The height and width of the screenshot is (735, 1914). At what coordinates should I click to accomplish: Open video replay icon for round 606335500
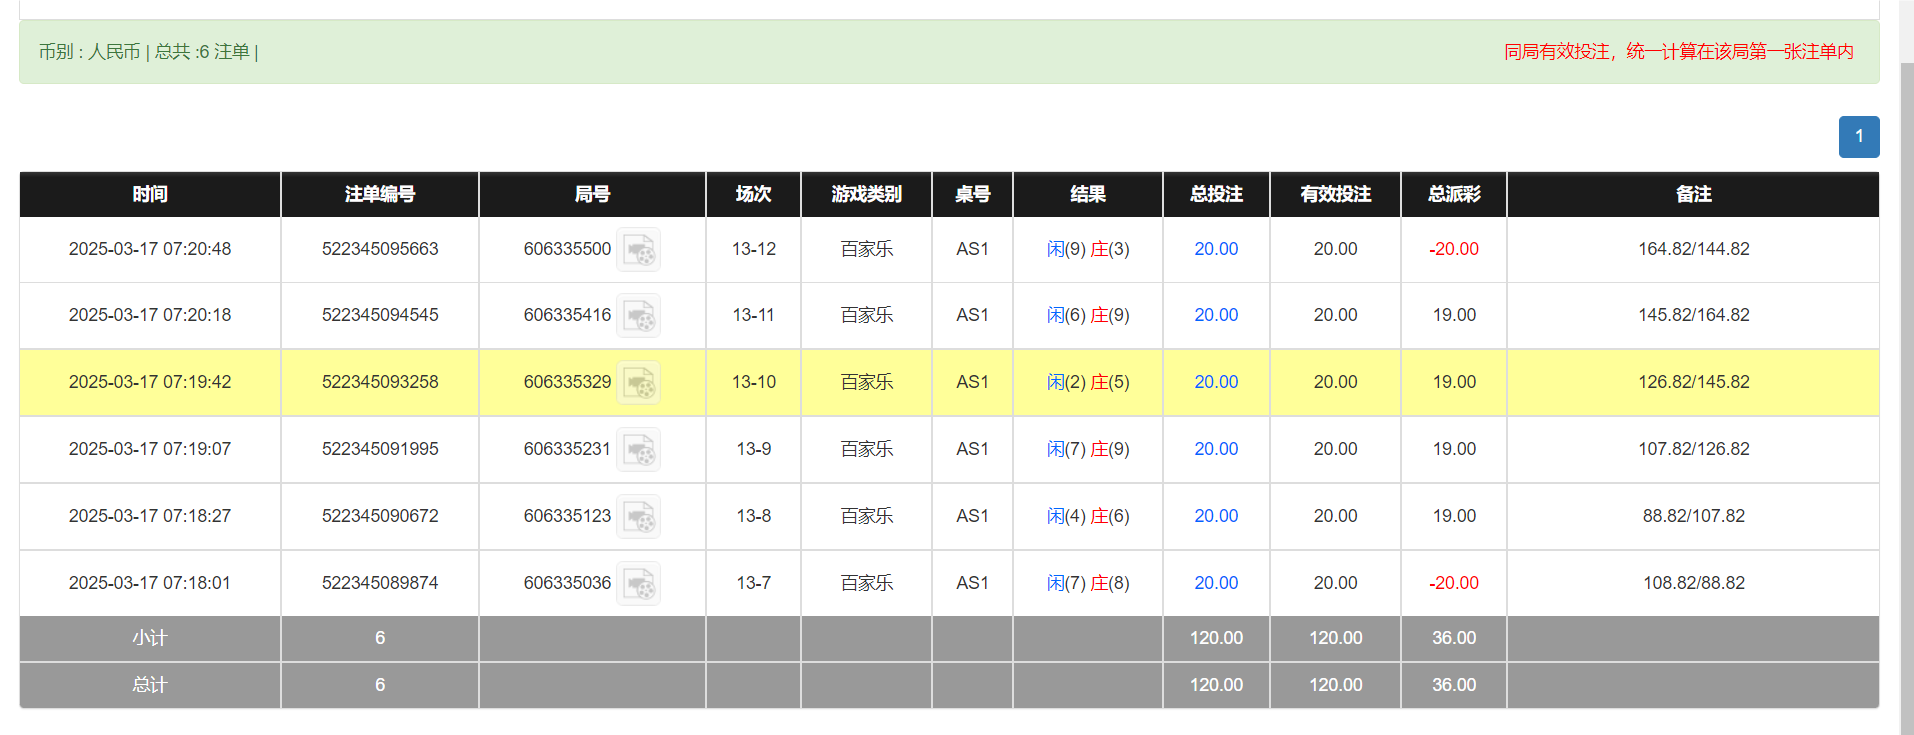point(638,250)
